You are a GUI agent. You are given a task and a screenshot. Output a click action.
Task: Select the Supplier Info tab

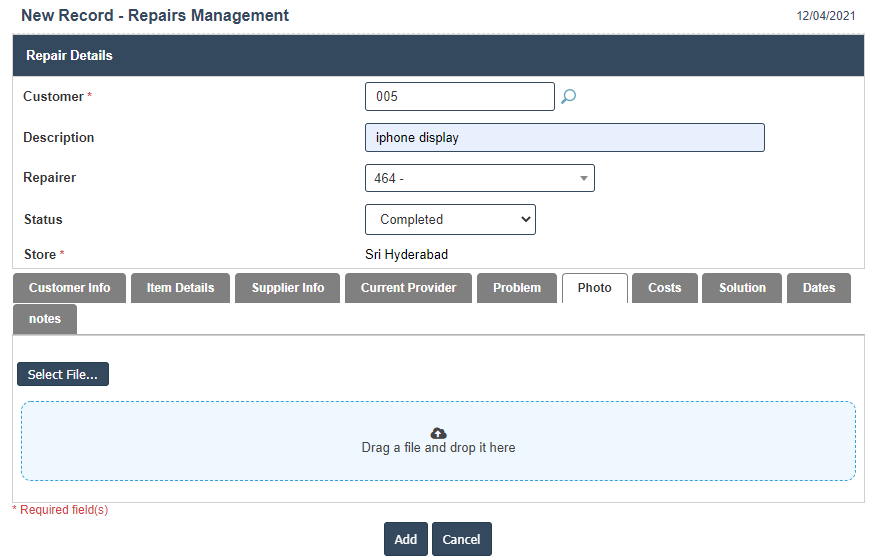coord(288,288)
